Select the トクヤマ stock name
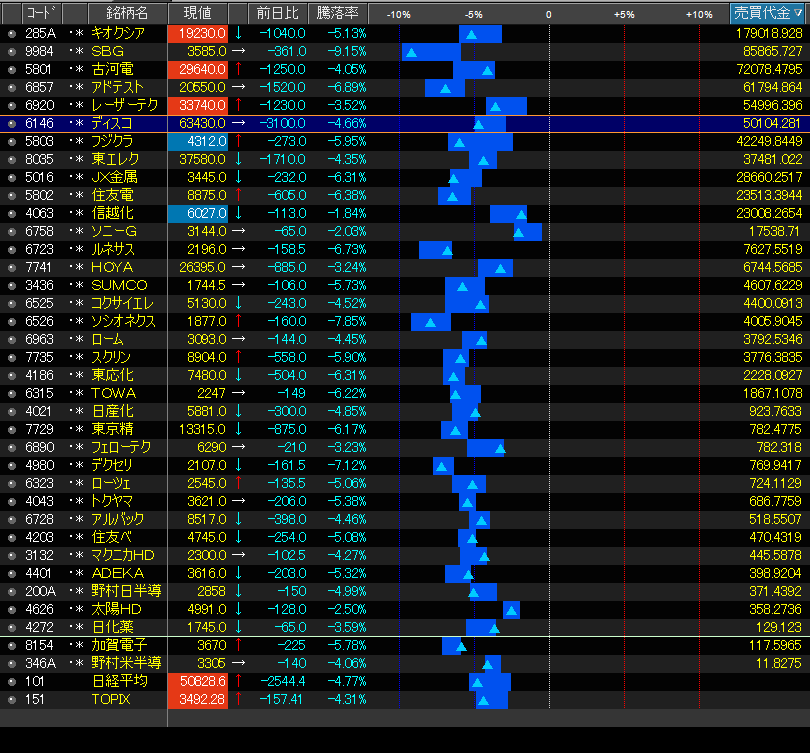 (x=112, y=501)
